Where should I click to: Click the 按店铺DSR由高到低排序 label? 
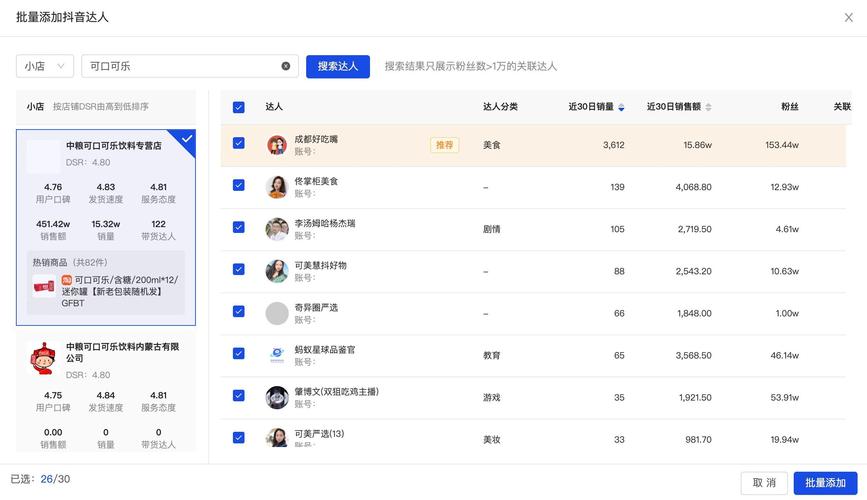pos(101,106)
